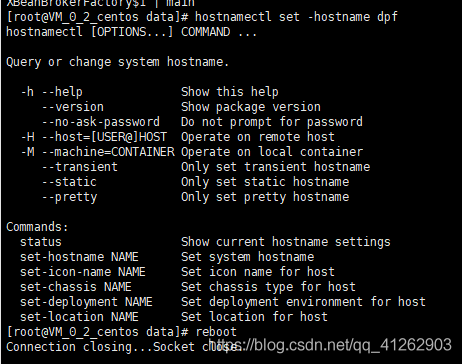Click the --host=[USER@]HOST option
Viewport: 462px width, 364px height.
tap(104, 137)
